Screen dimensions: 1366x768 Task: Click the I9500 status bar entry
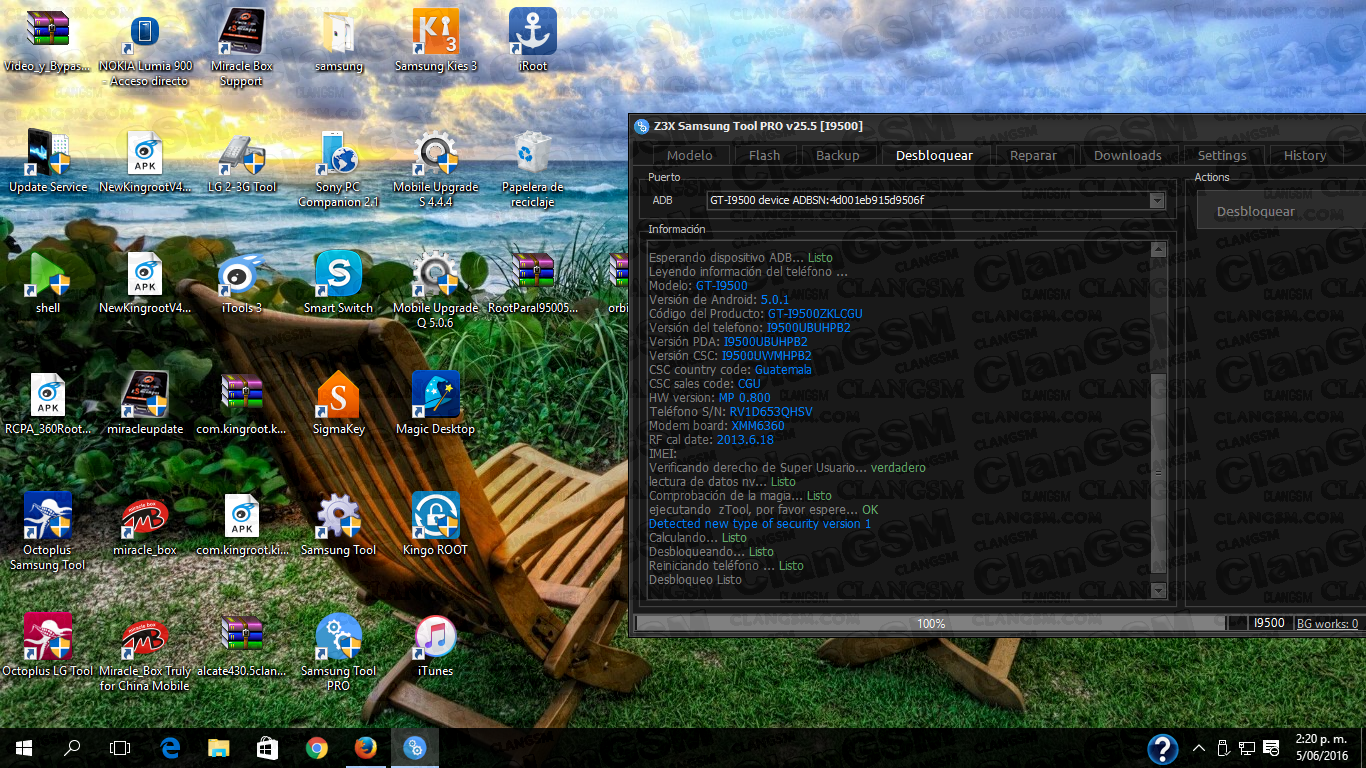pos(1269,623)
